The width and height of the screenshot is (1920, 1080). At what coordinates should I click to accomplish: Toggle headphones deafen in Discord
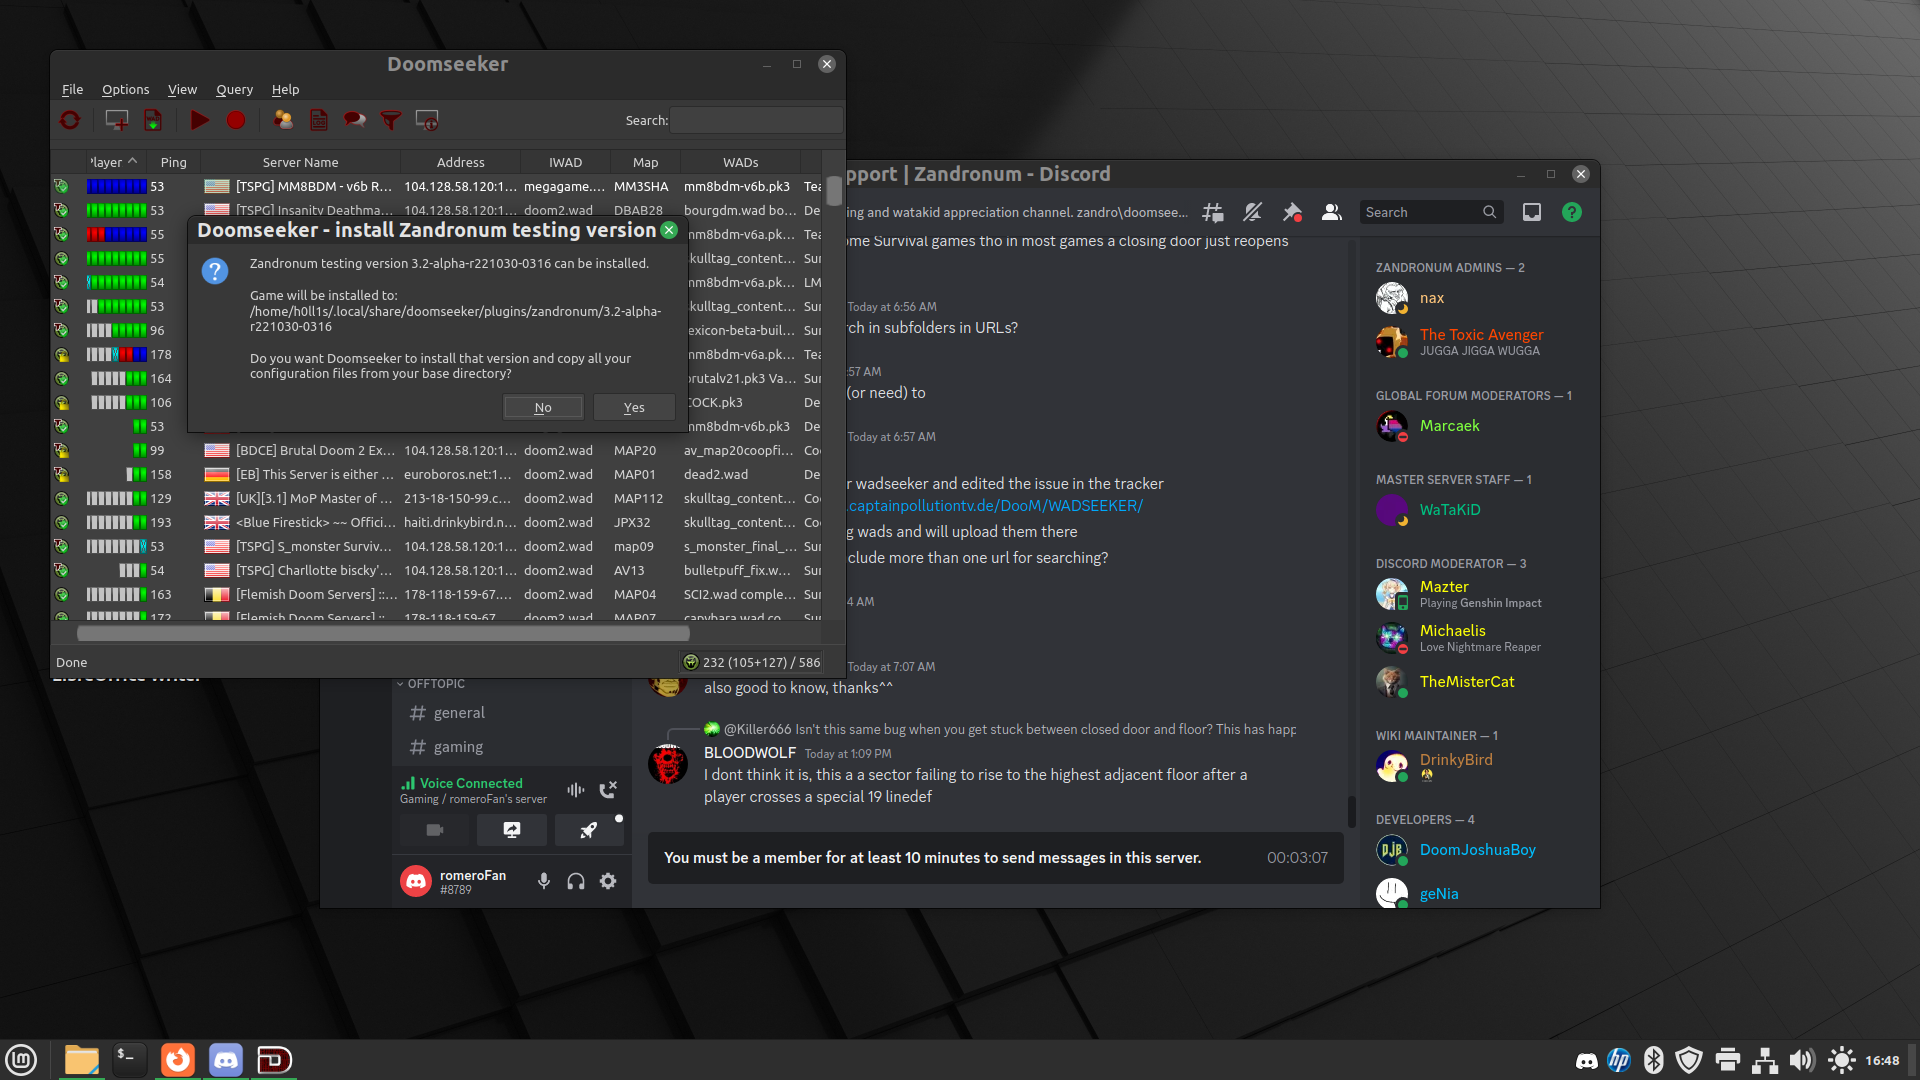pos(576,881)
